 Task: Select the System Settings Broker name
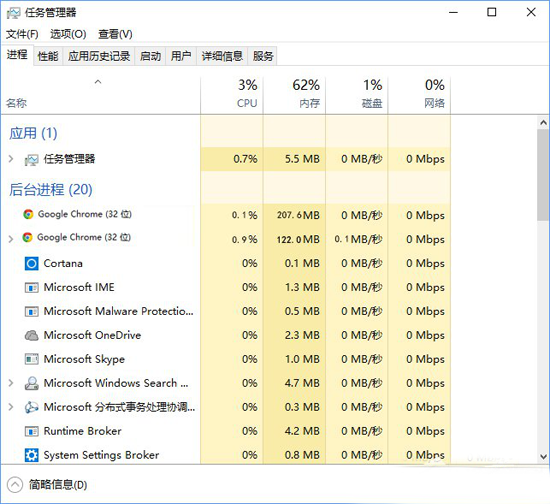pos(101,455)
